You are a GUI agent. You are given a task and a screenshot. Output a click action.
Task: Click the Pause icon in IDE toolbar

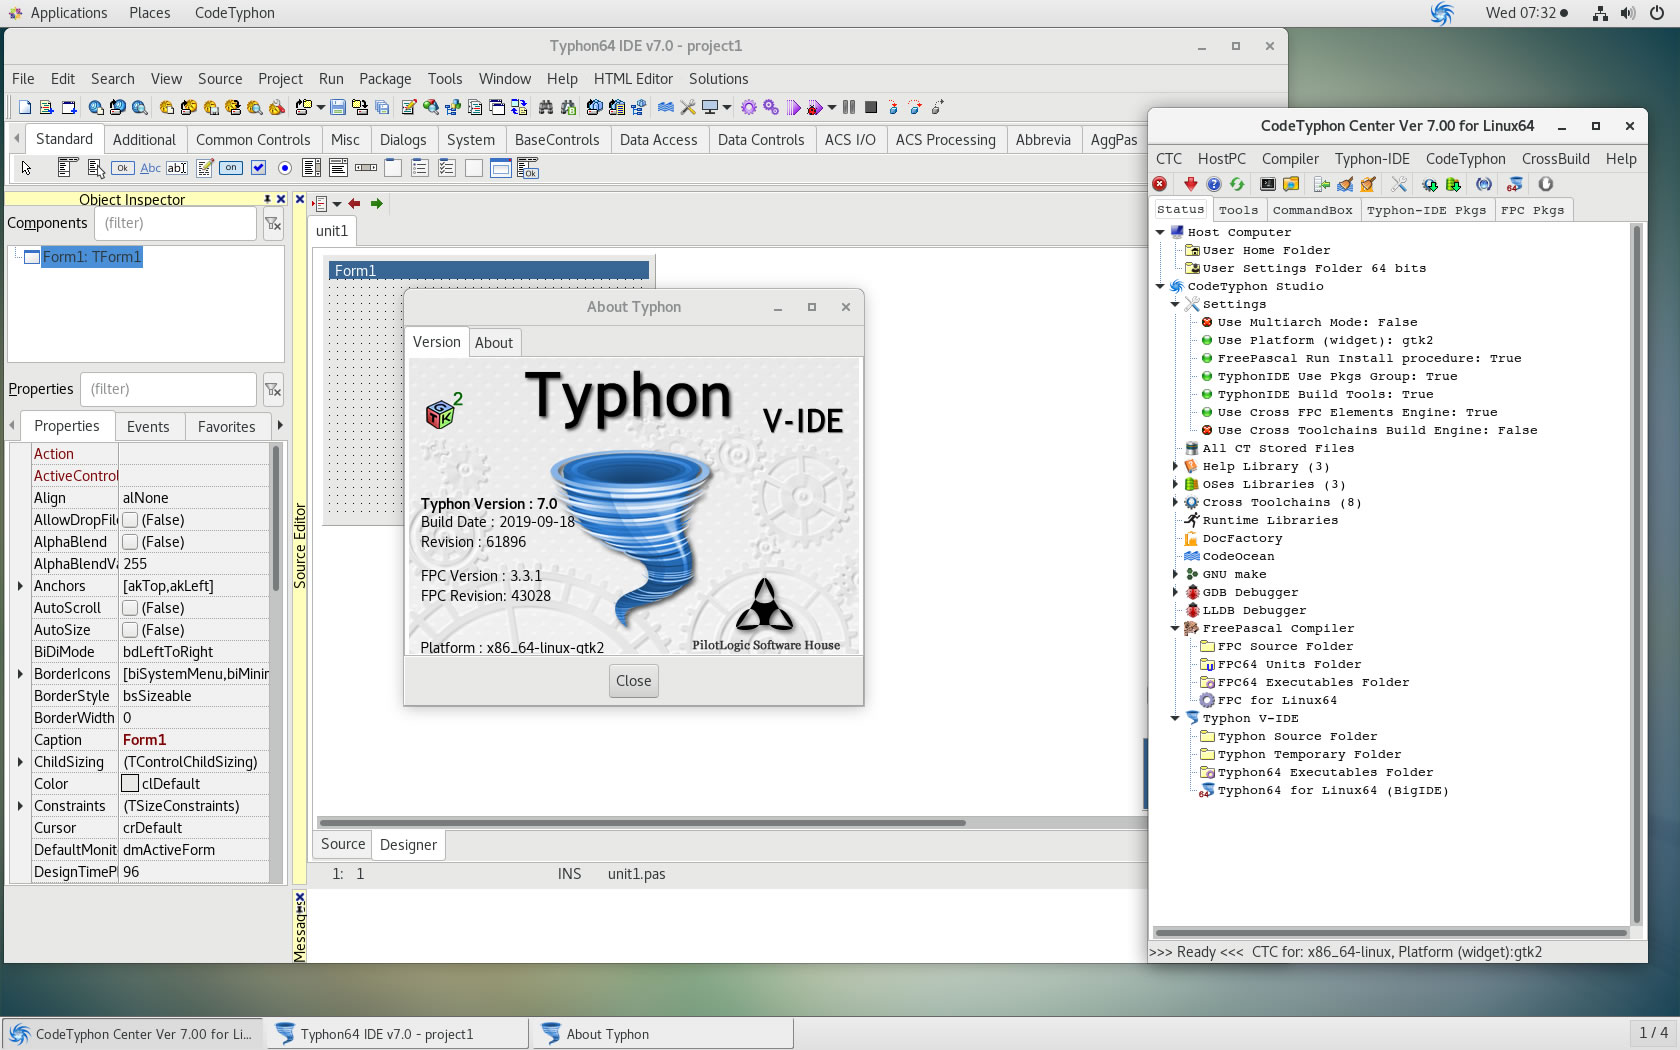(849, 107)
